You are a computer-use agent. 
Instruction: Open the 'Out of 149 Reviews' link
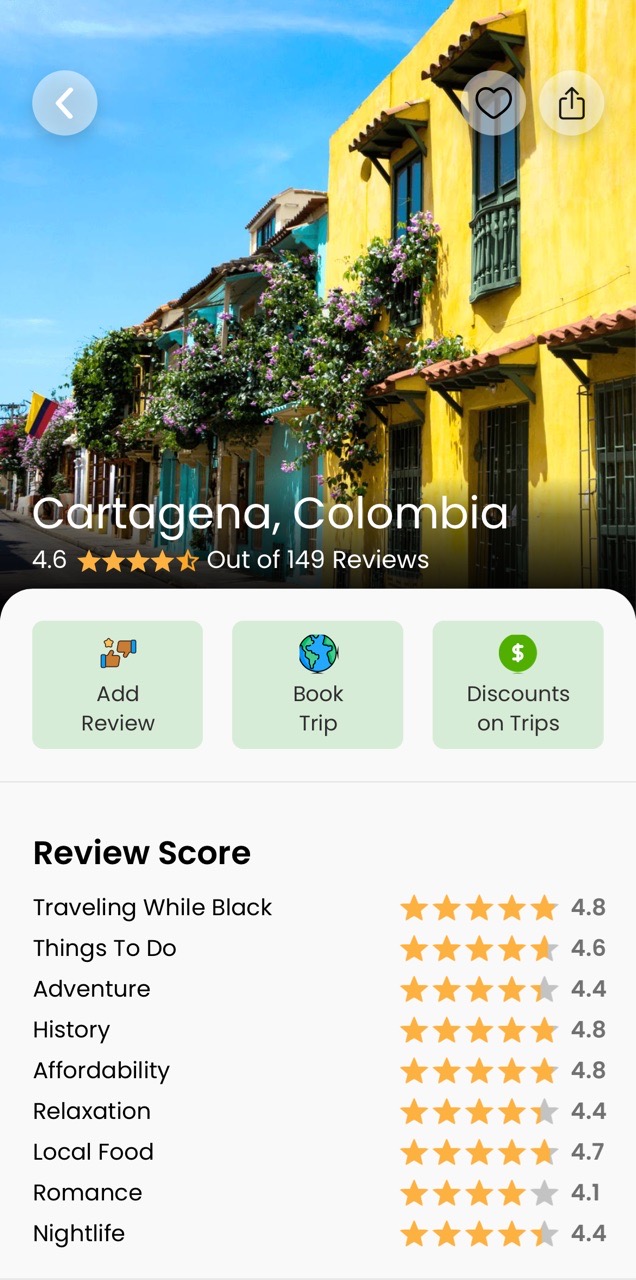click(x=318, y=560)
